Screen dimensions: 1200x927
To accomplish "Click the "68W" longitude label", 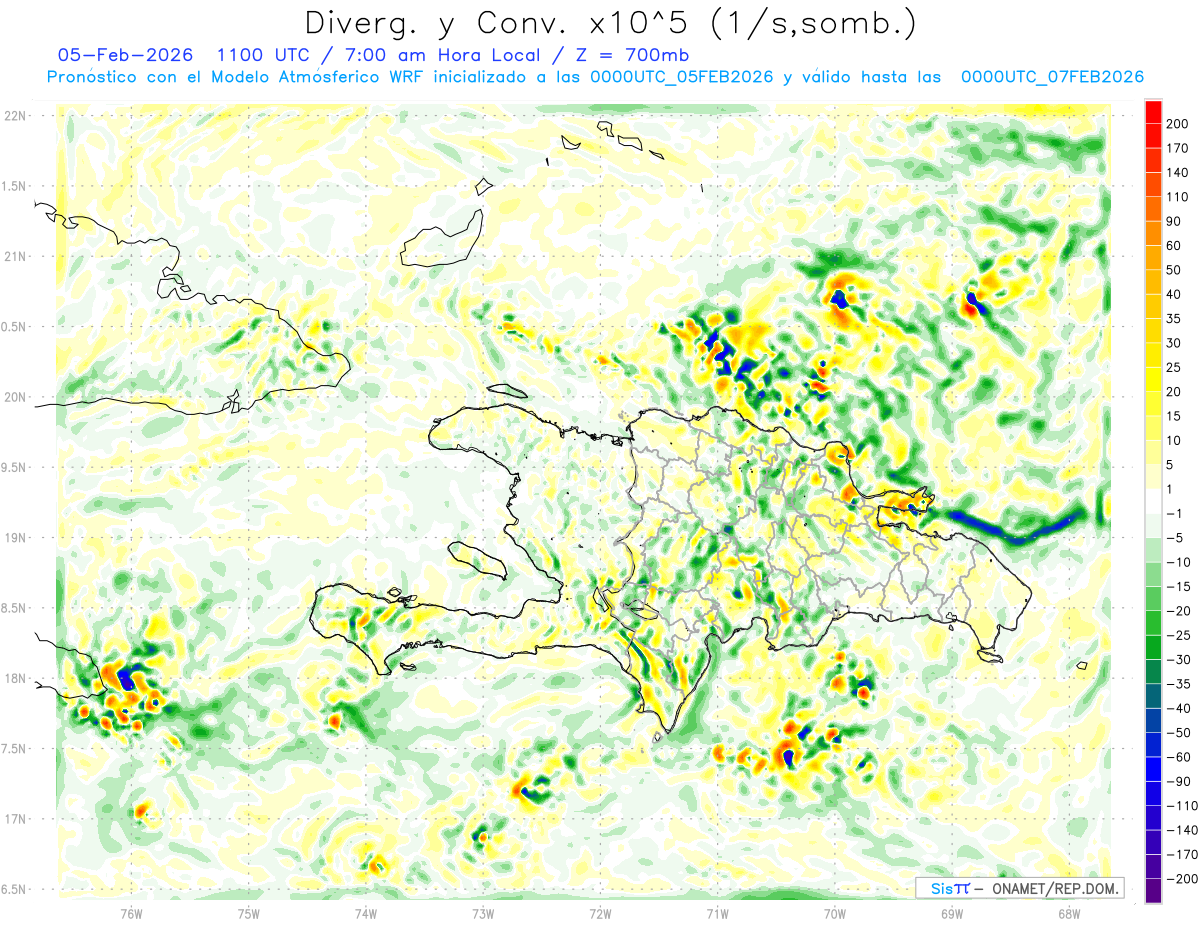I will 1068,913.
